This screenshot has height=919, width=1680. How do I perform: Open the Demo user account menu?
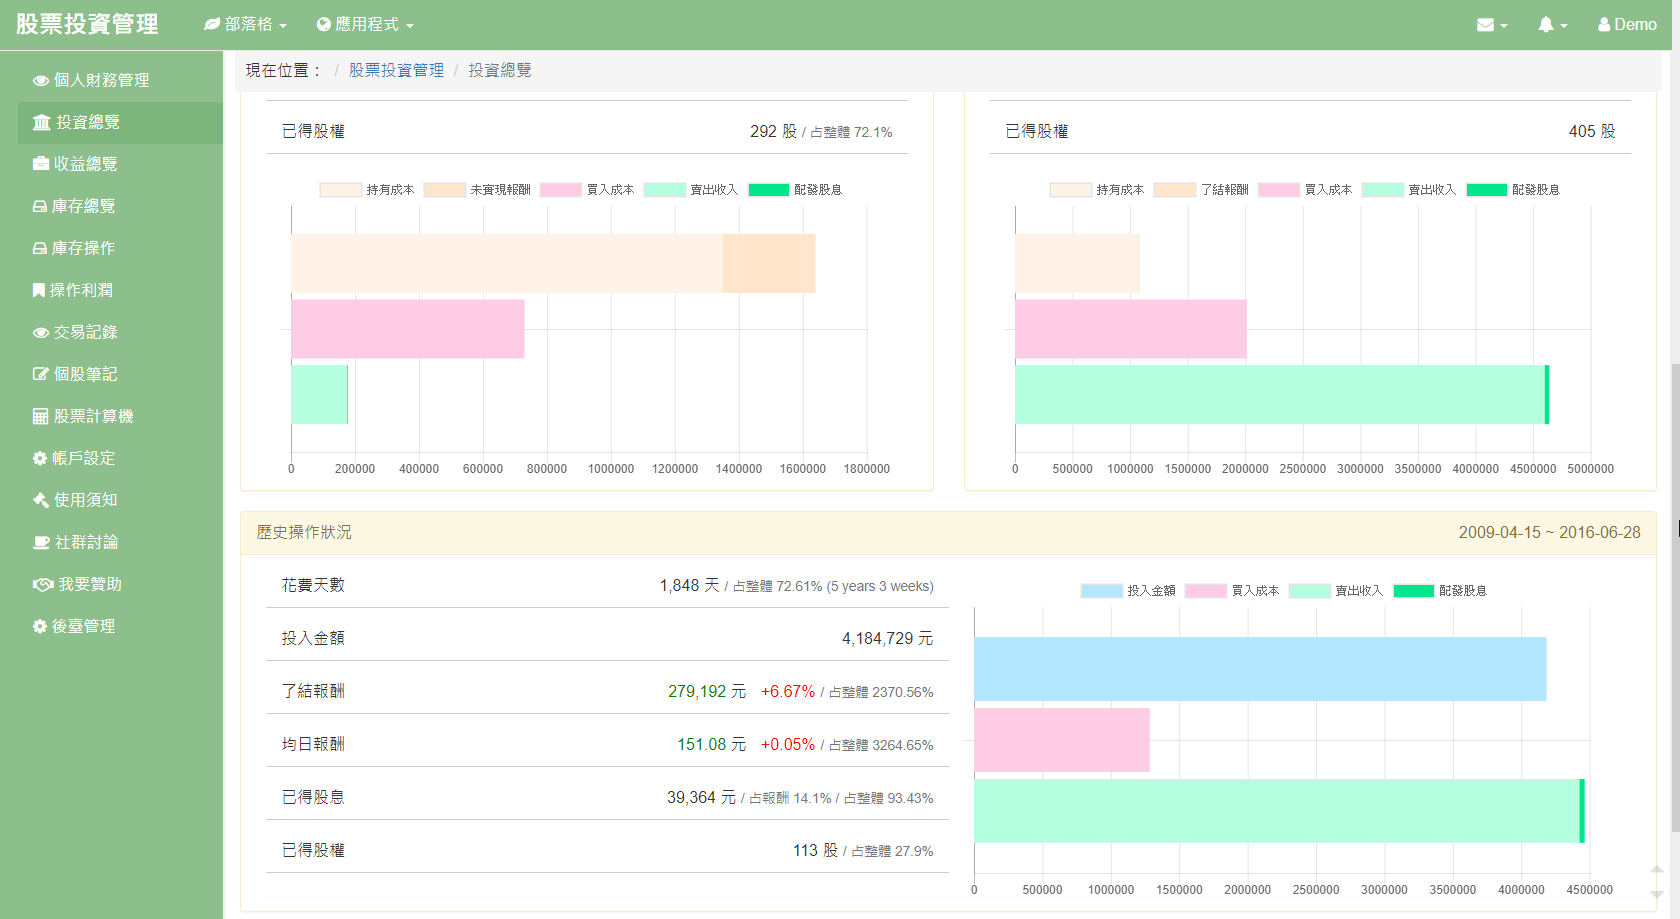[1627, 25]
